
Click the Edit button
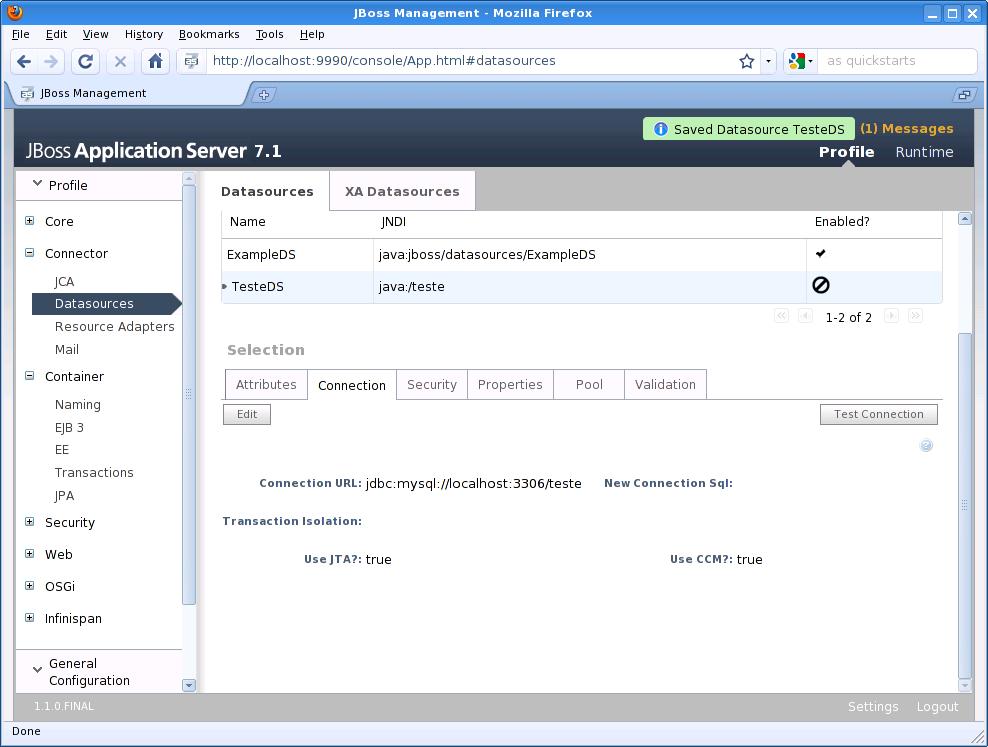tap(247, 414)
